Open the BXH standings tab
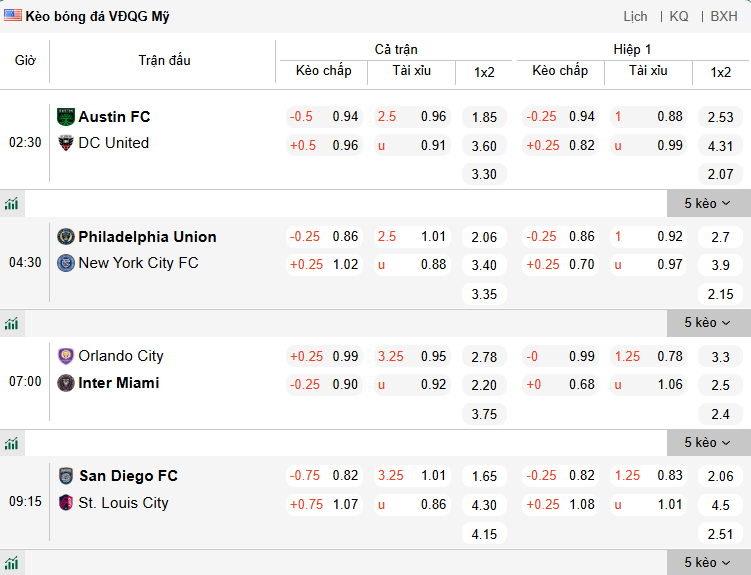The height and width of the screenshot is (575, 751). pyautogui.click(x=724, y=16)
